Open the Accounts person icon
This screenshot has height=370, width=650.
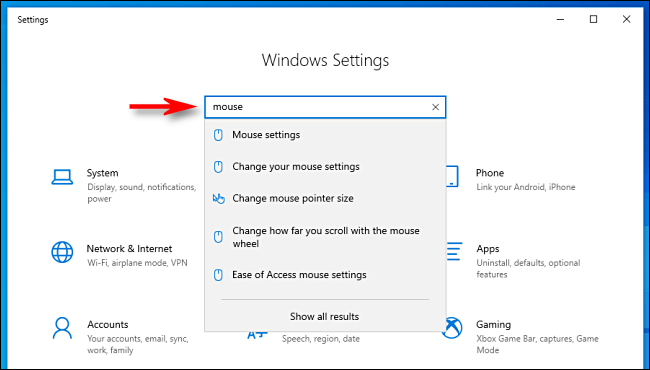[x=62, y=328]
